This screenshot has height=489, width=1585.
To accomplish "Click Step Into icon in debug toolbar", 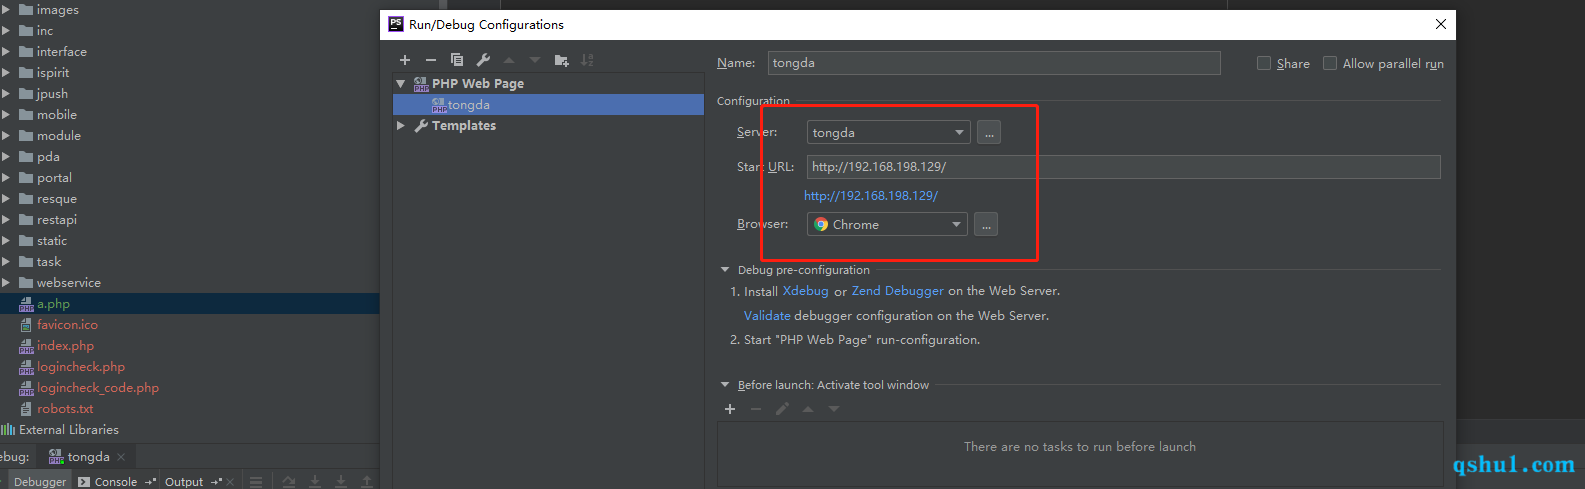I will (315, 481).
